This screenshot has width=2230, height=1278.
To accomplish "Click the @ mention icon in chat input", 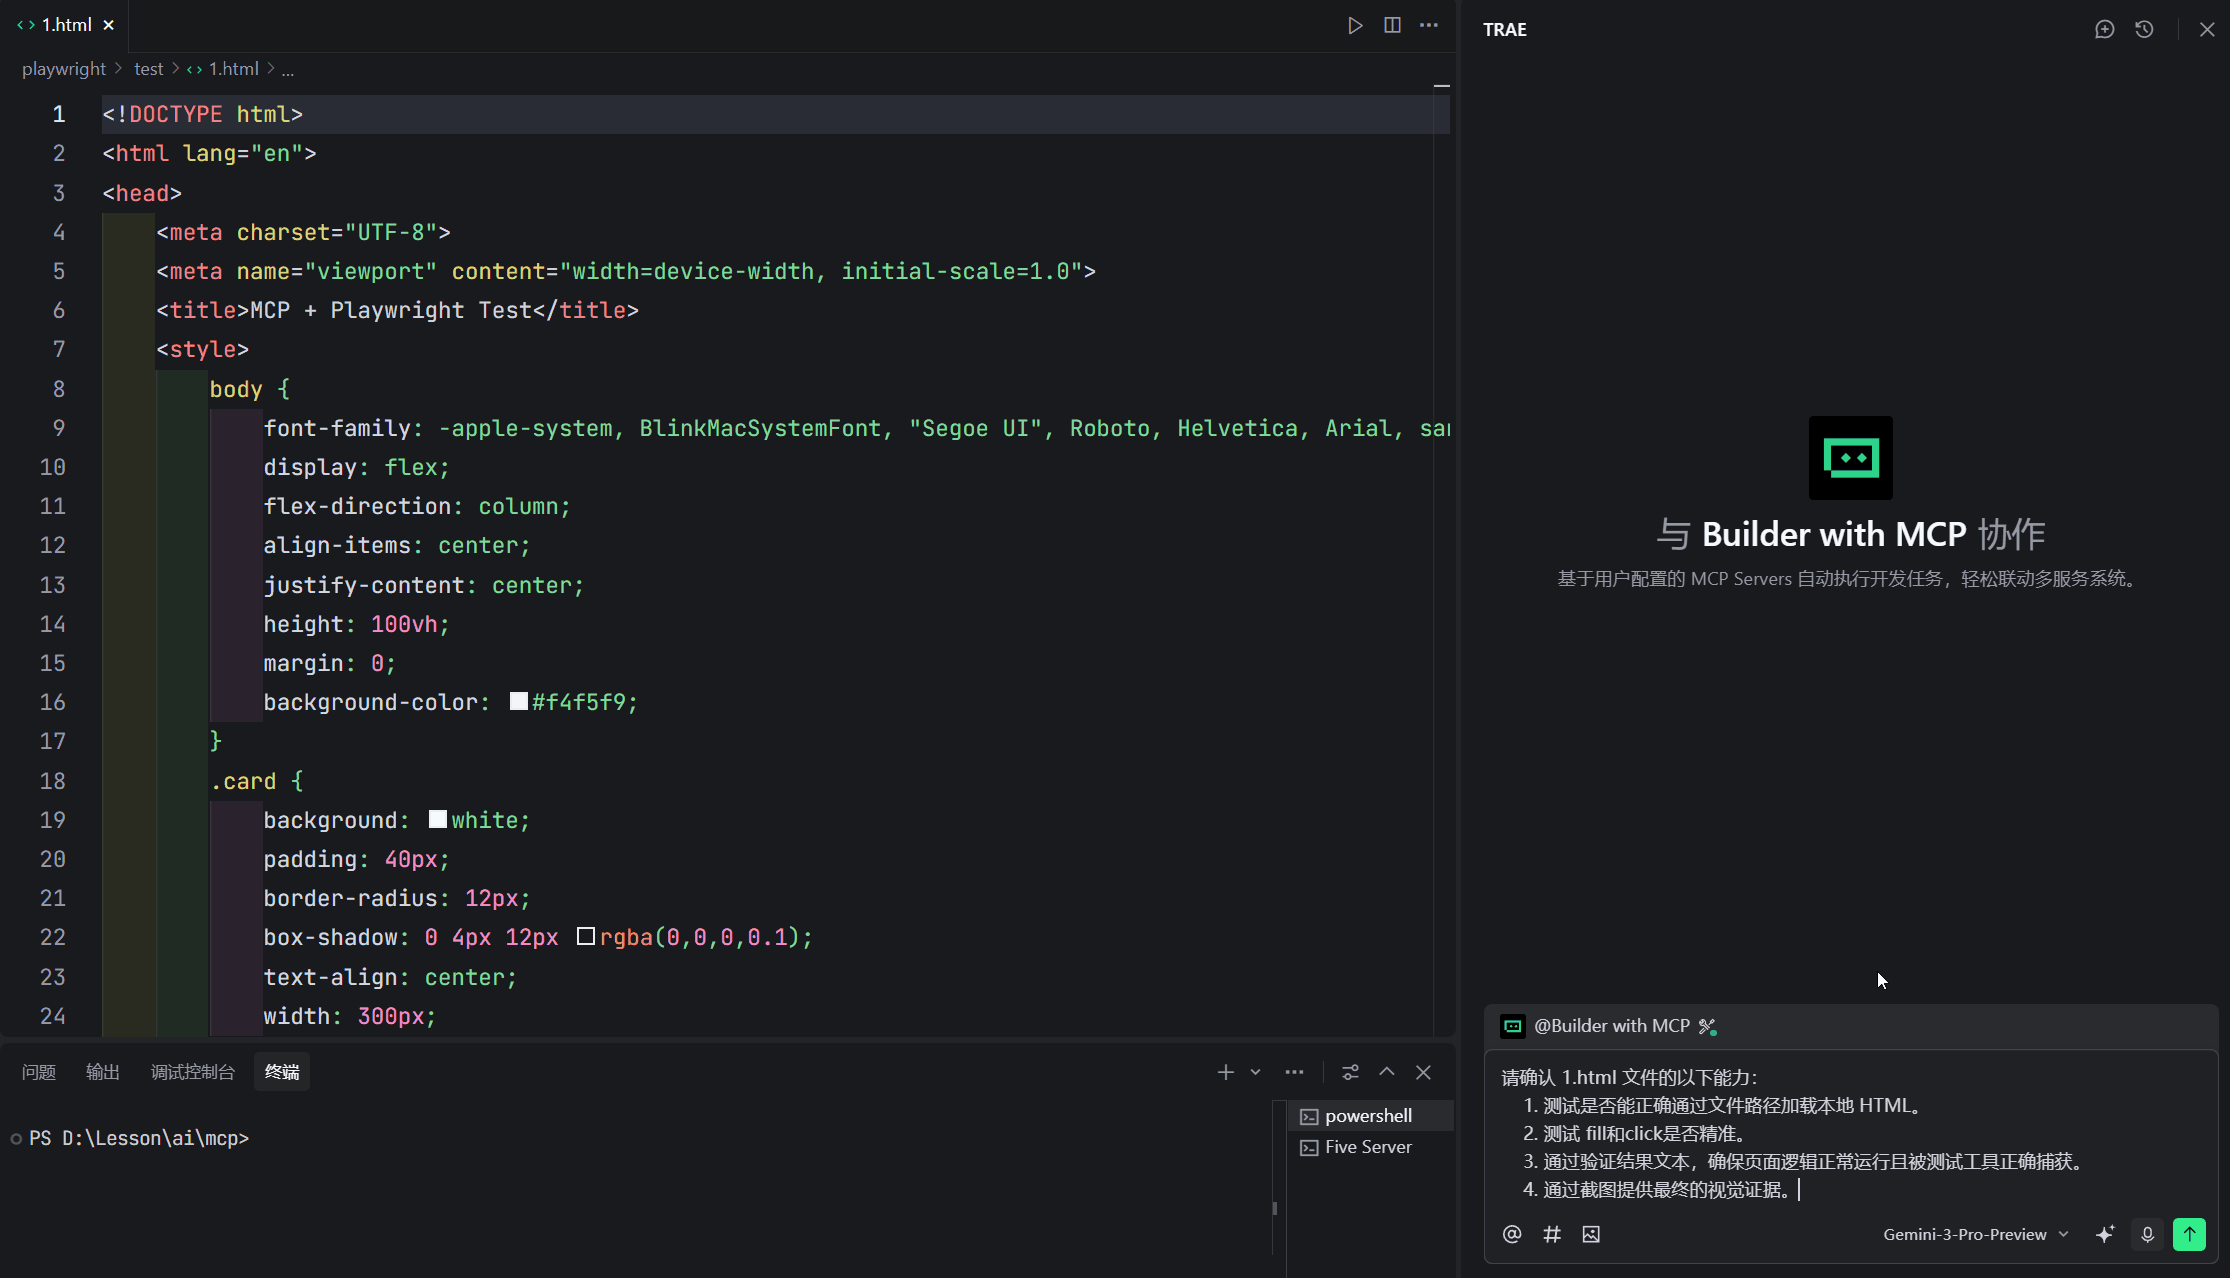I will [x=1512, y=1234].
